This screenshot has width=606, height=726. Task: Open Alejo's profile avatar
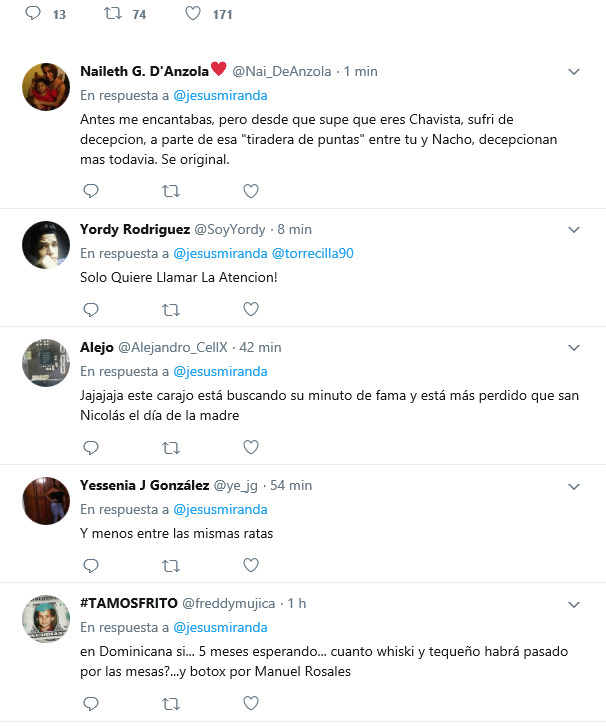click(x=45, y=364)
